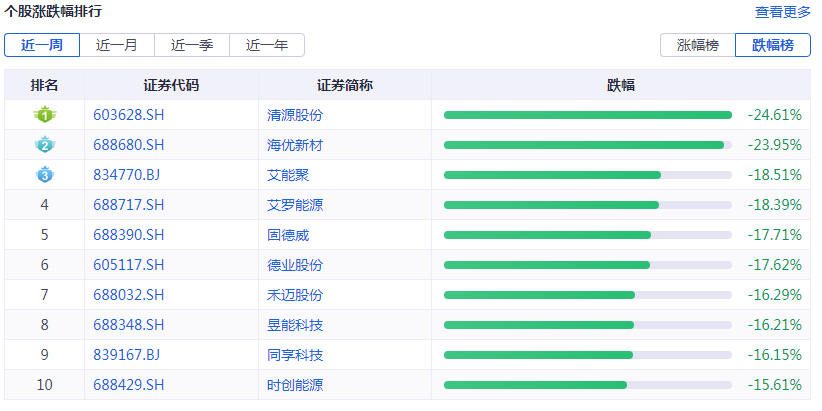
Task: Click the bronze rank 3 medal icon
Action: tap(44, 175)
